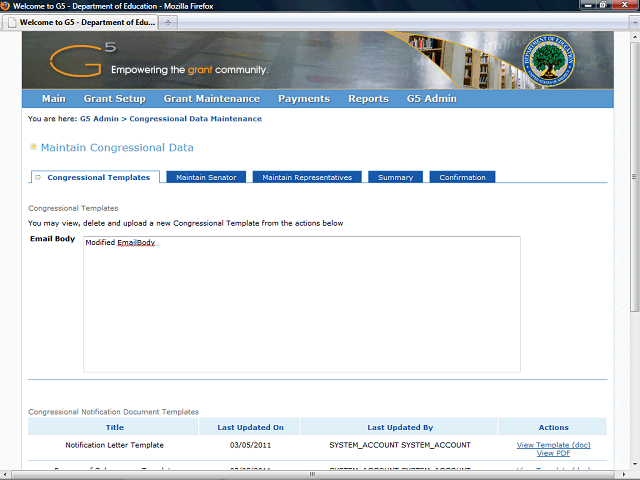Click the Firefox icon in title bar
The height and width of the screenshot is (480, 640).
pyautogui.click(x=5, y=6)
